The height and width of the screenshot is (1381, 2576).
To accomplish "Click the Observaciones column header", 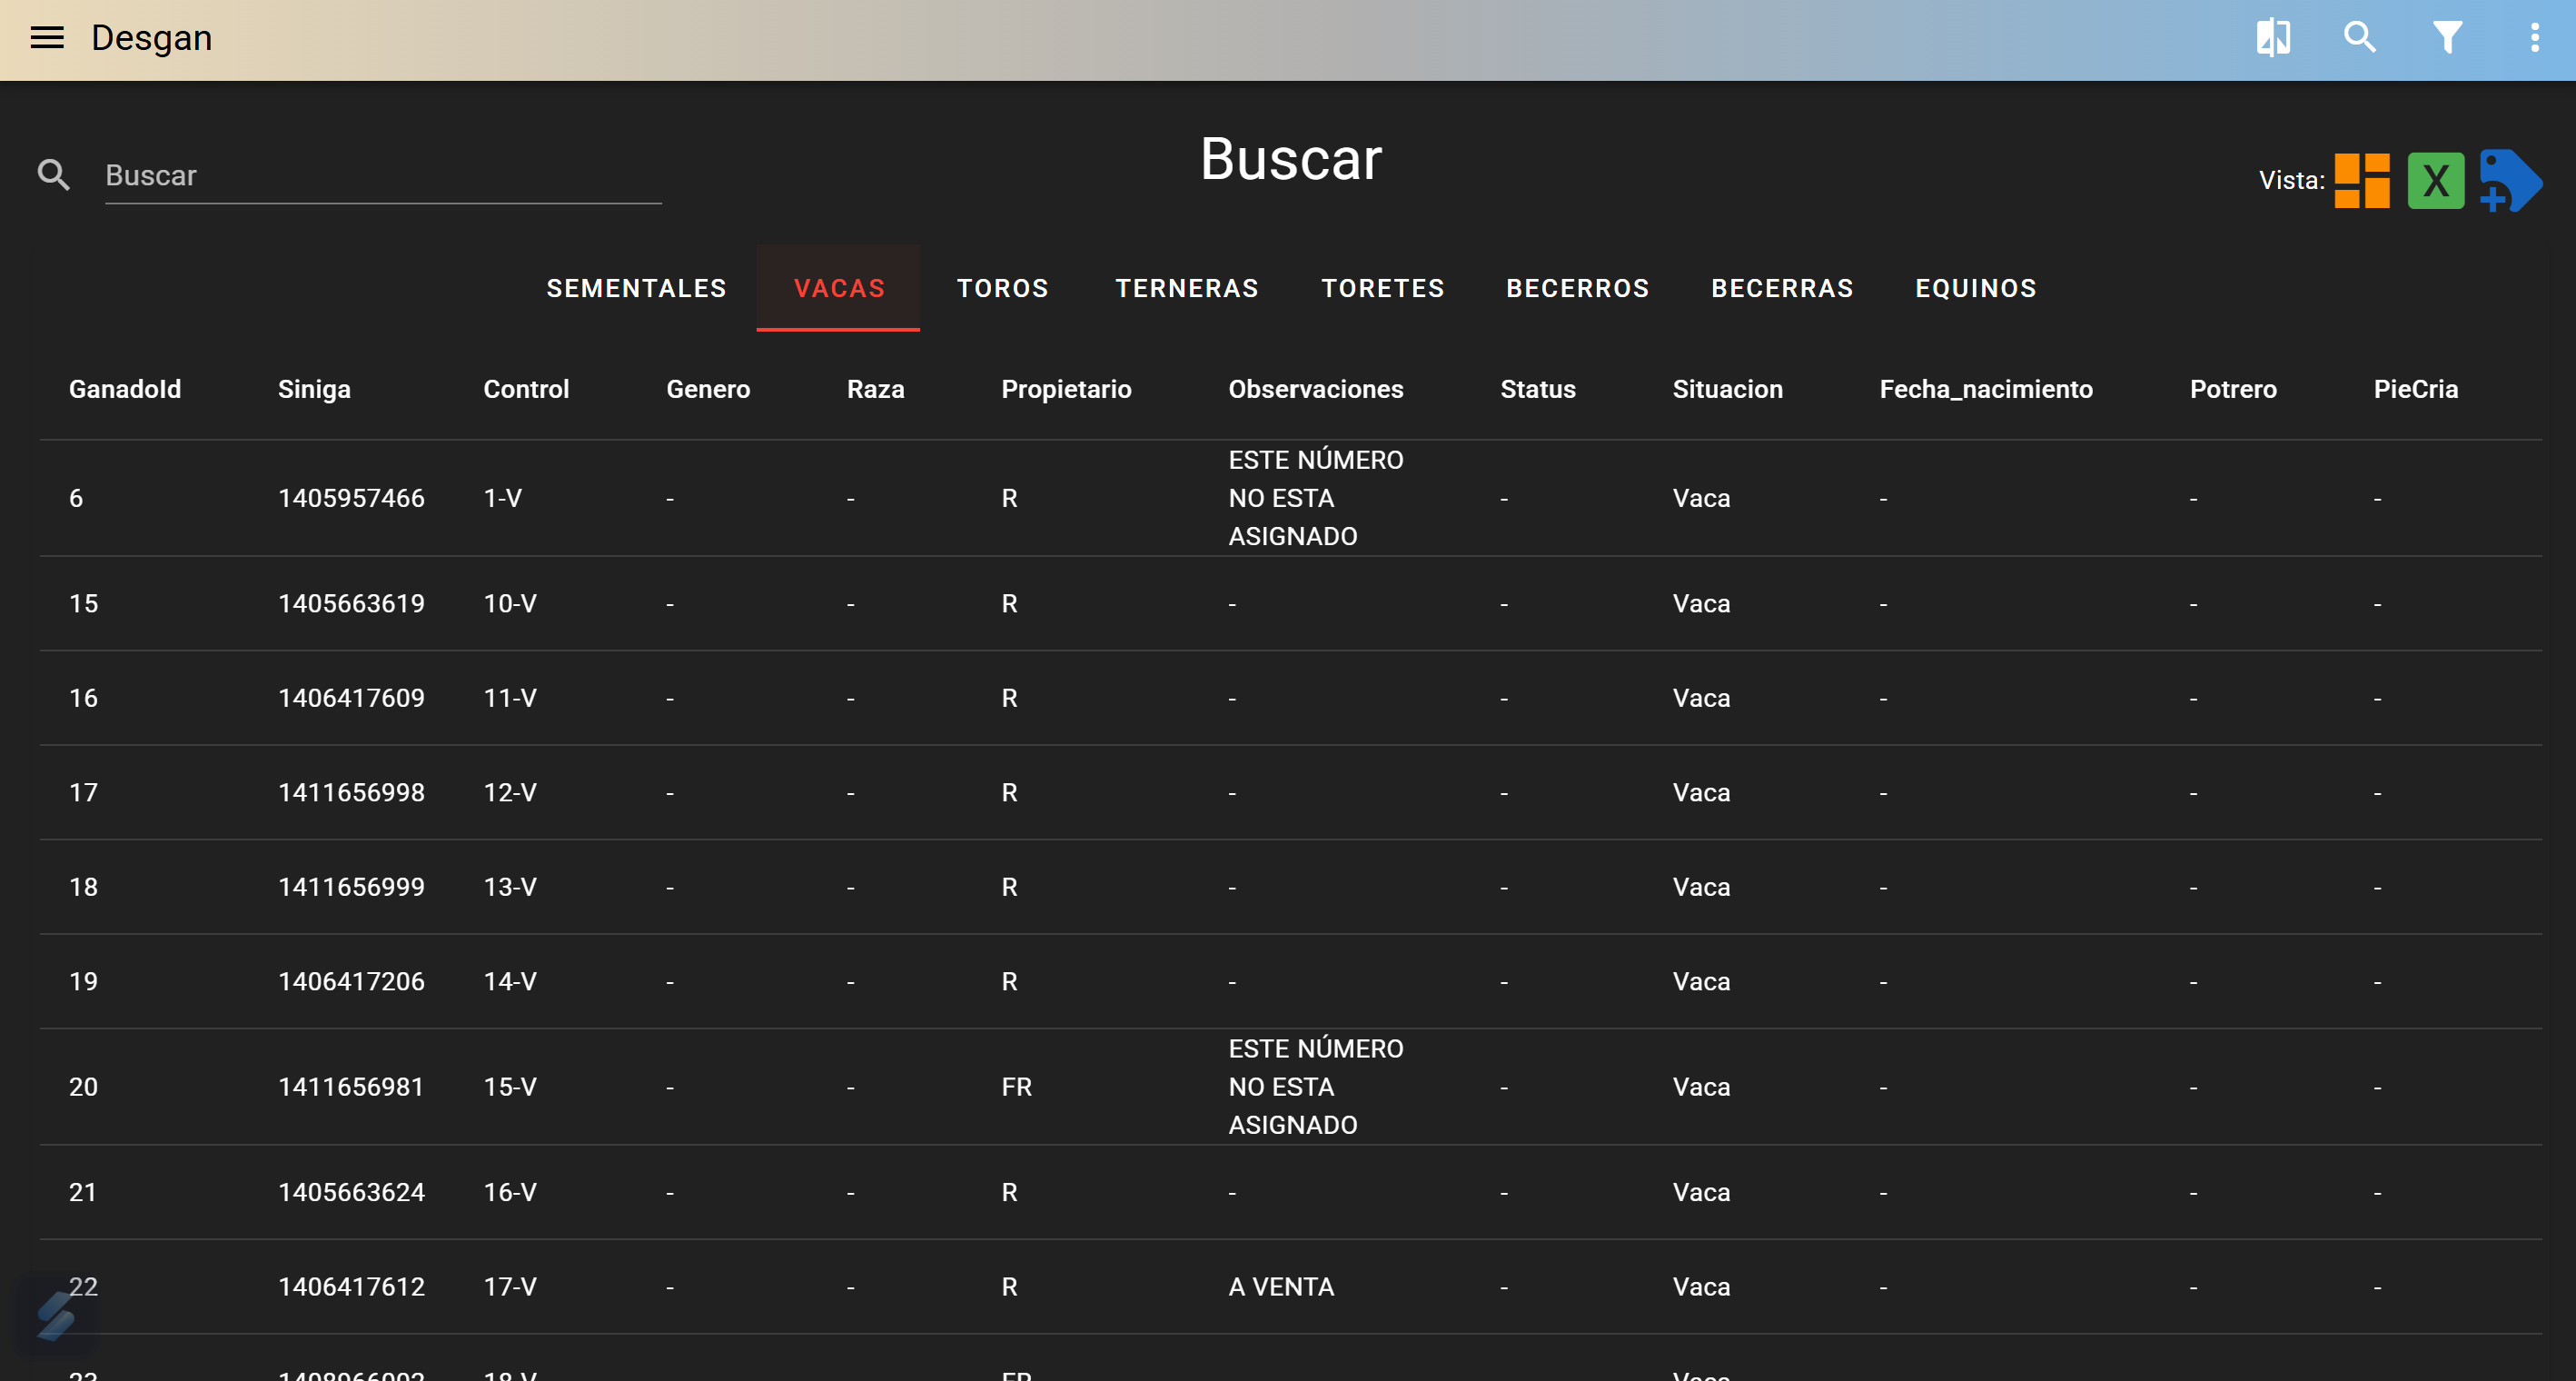I will pyautogui.click(x=1315, y=389).
